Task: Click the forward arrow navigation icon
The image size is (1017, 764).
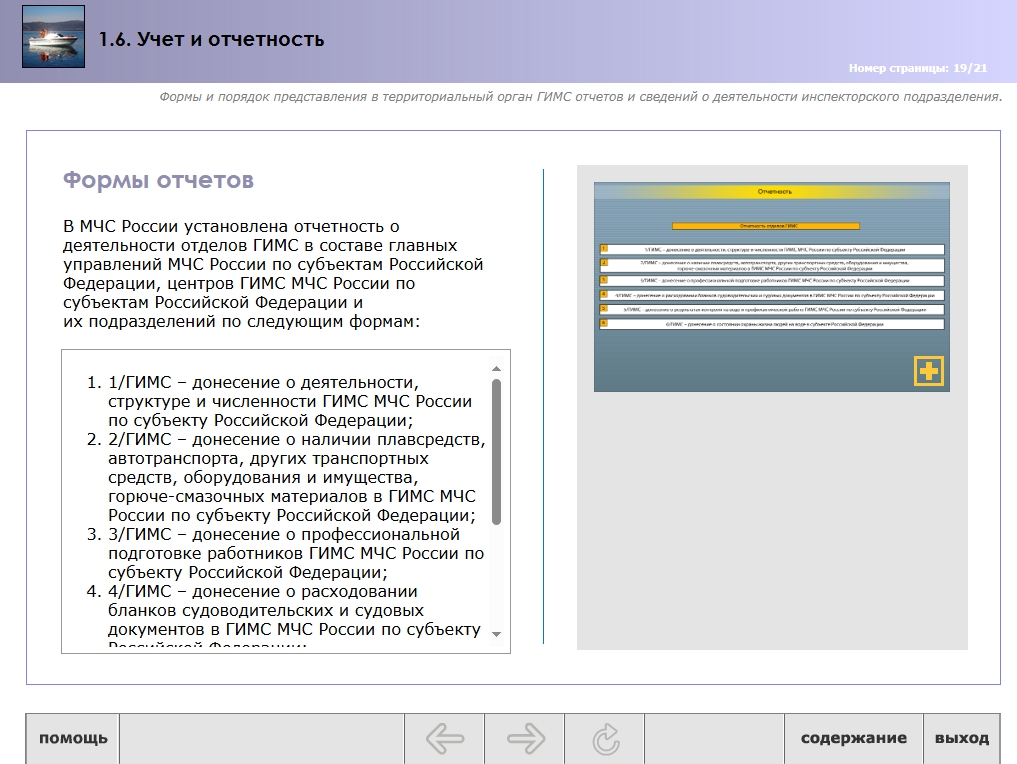Action: tap(525, 739)
